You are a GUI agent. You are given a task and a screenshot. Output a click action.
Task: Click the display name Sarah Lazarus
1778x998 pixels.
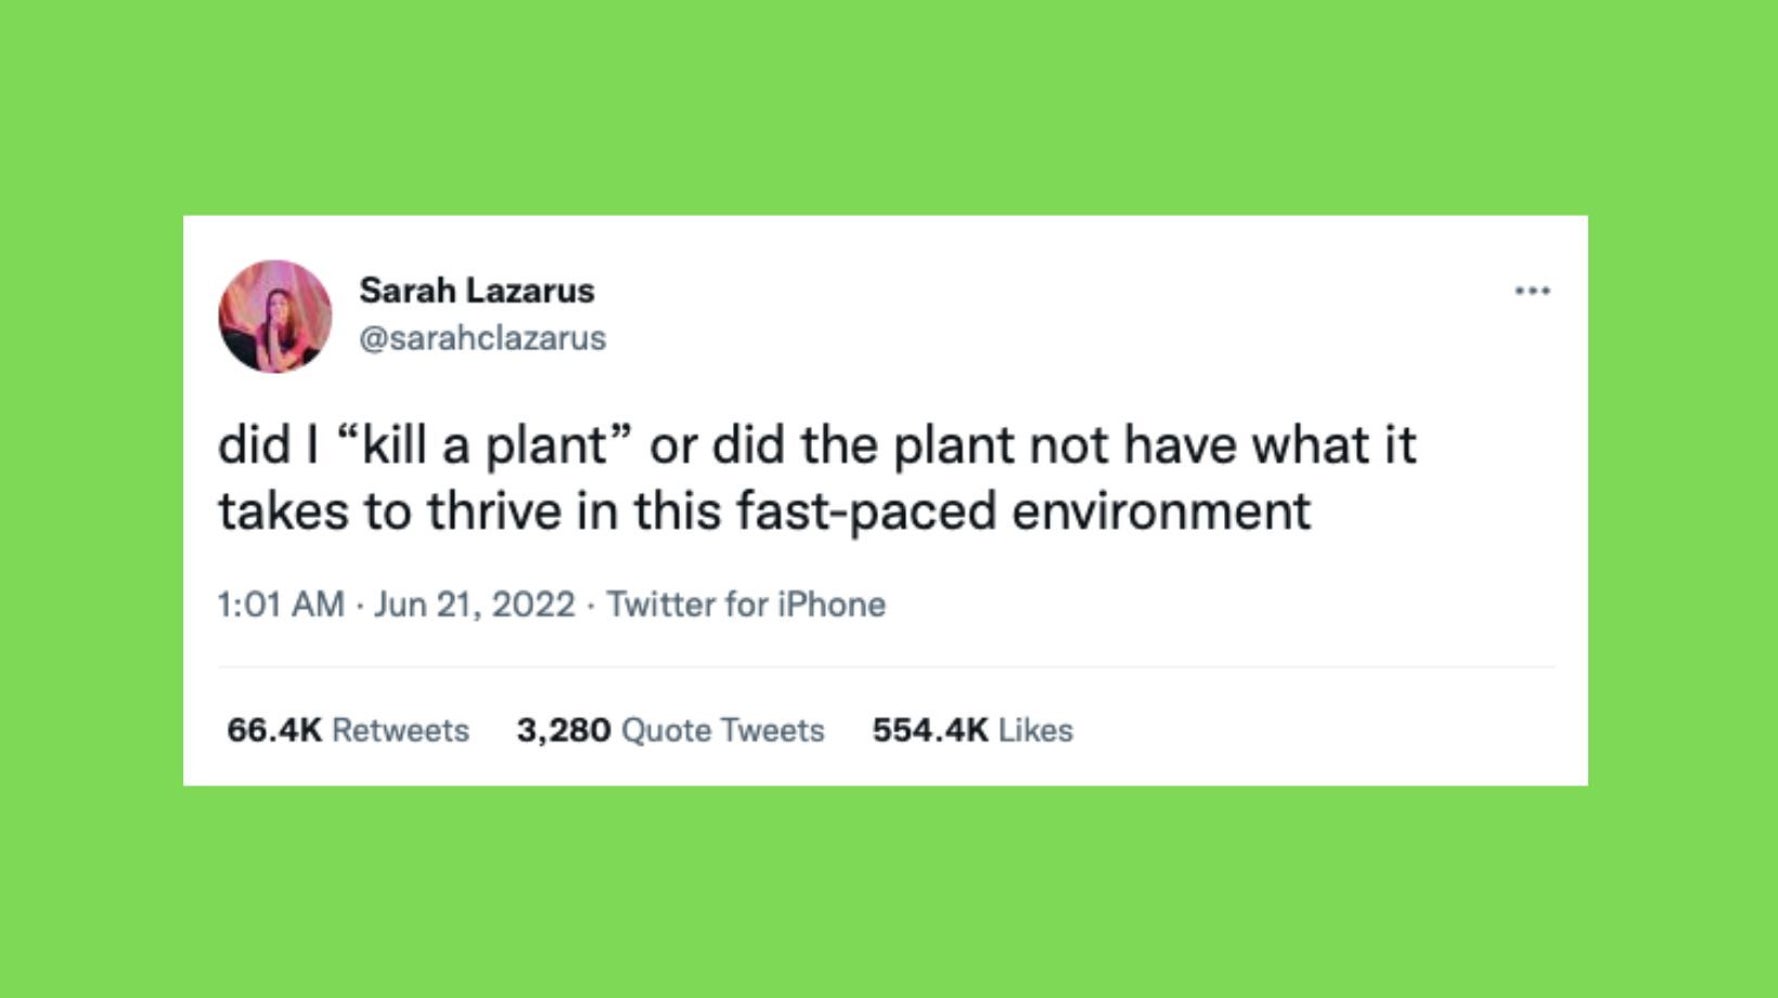coord(476,291)
